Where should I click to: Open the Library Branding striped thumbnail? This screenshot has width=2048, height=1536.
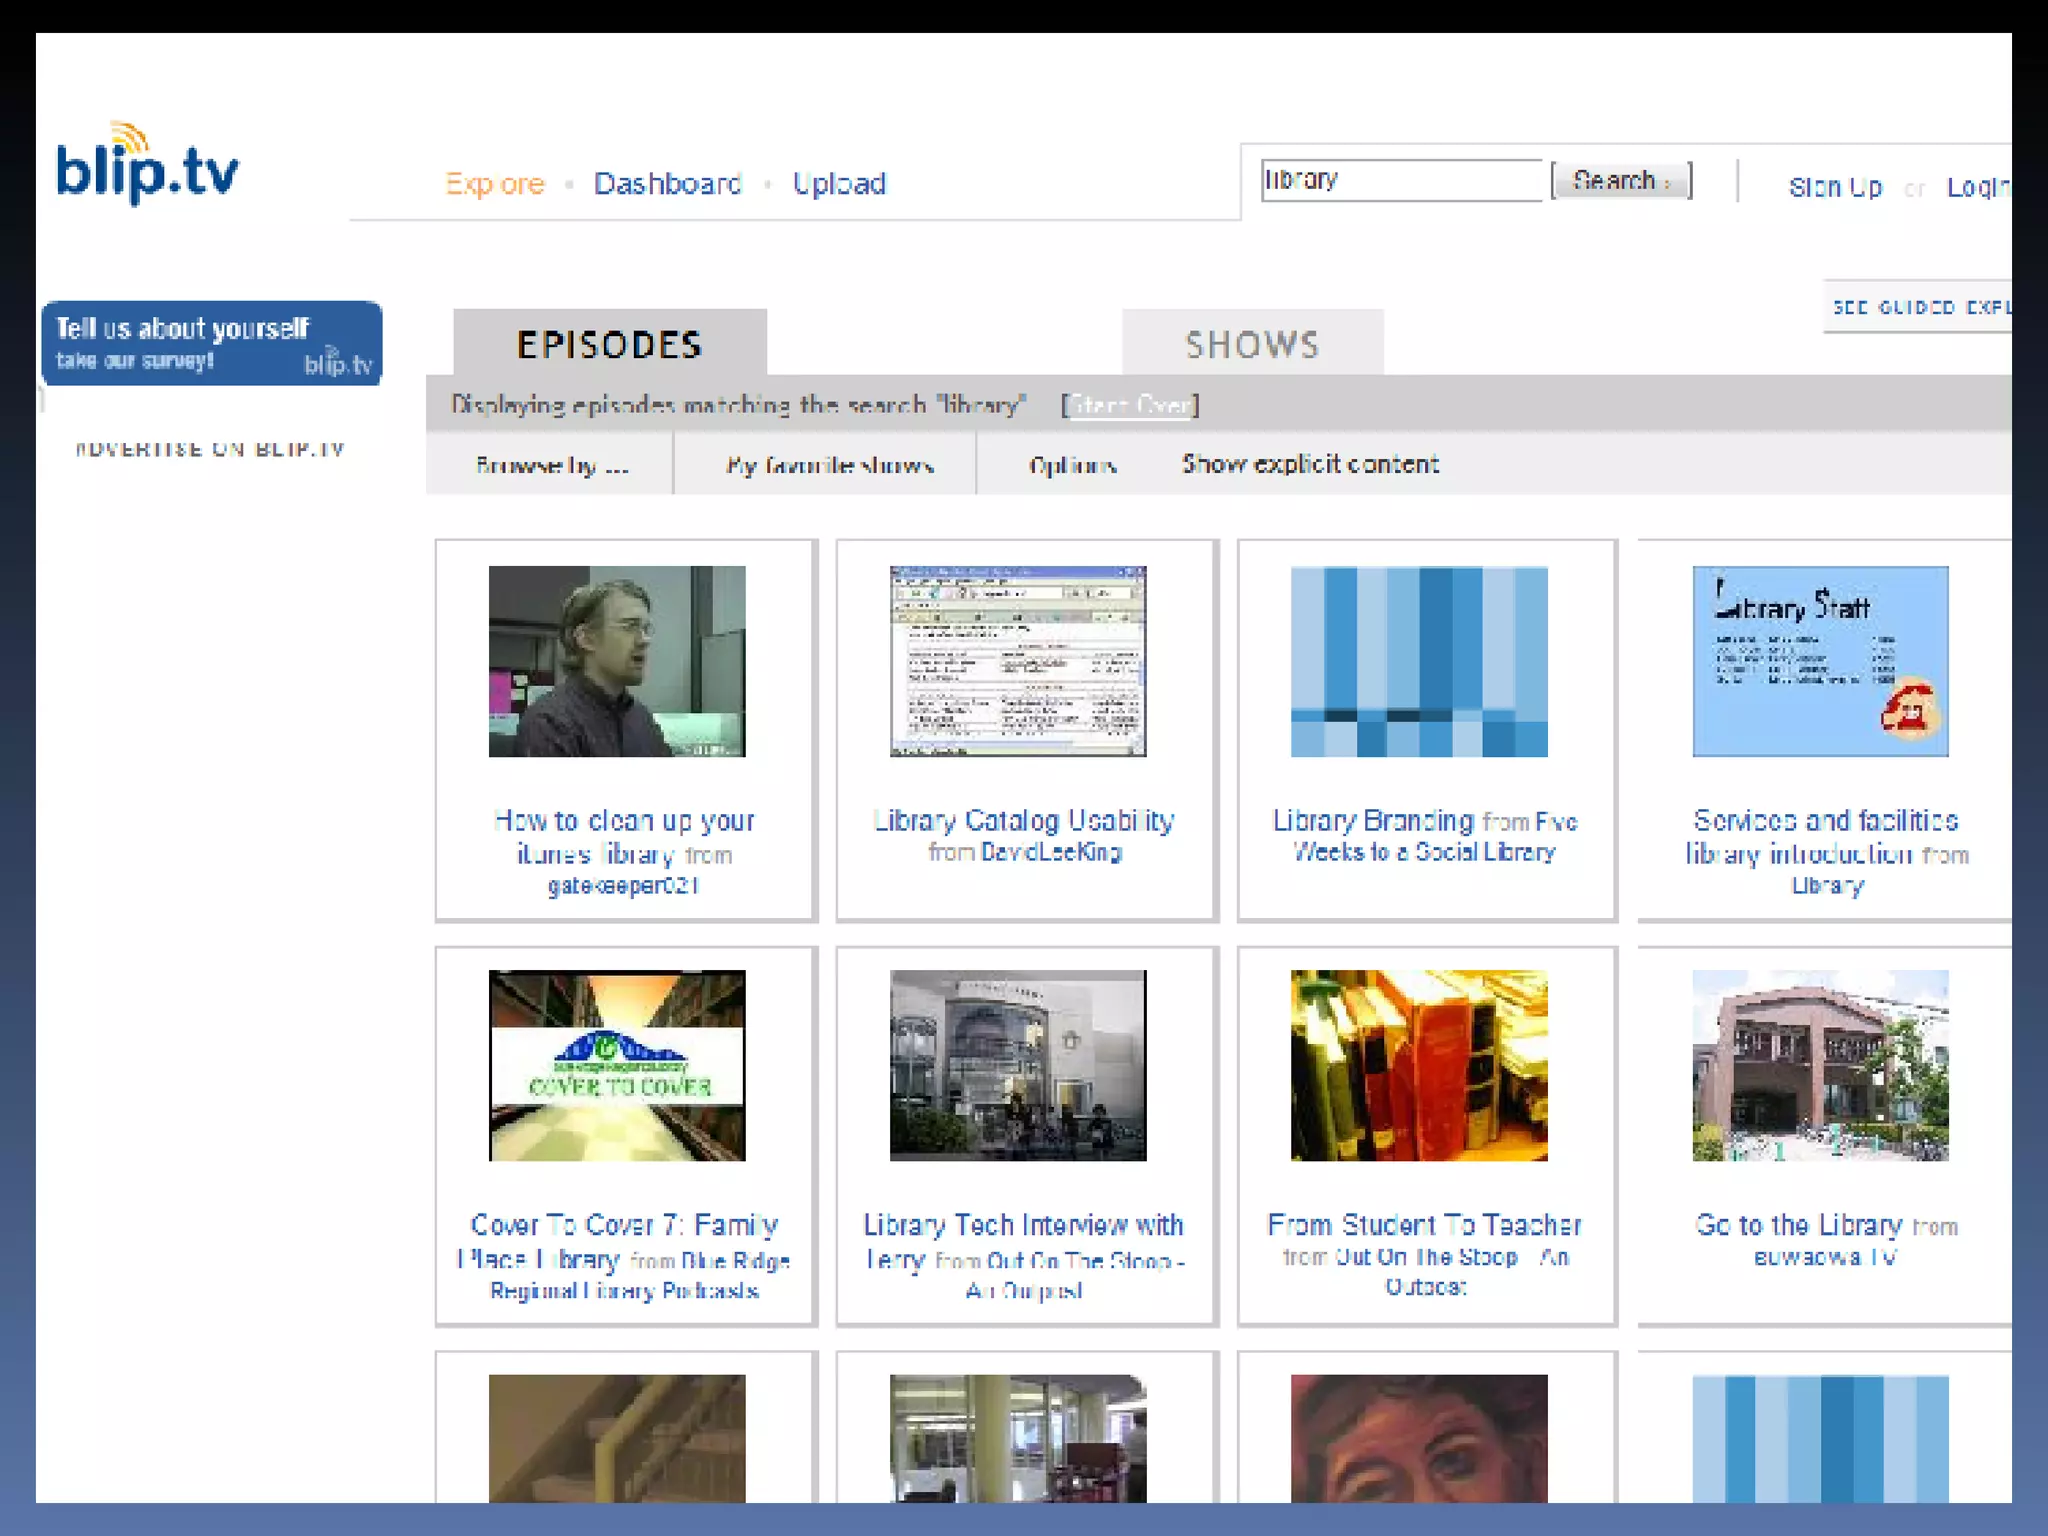(1419, 661)
